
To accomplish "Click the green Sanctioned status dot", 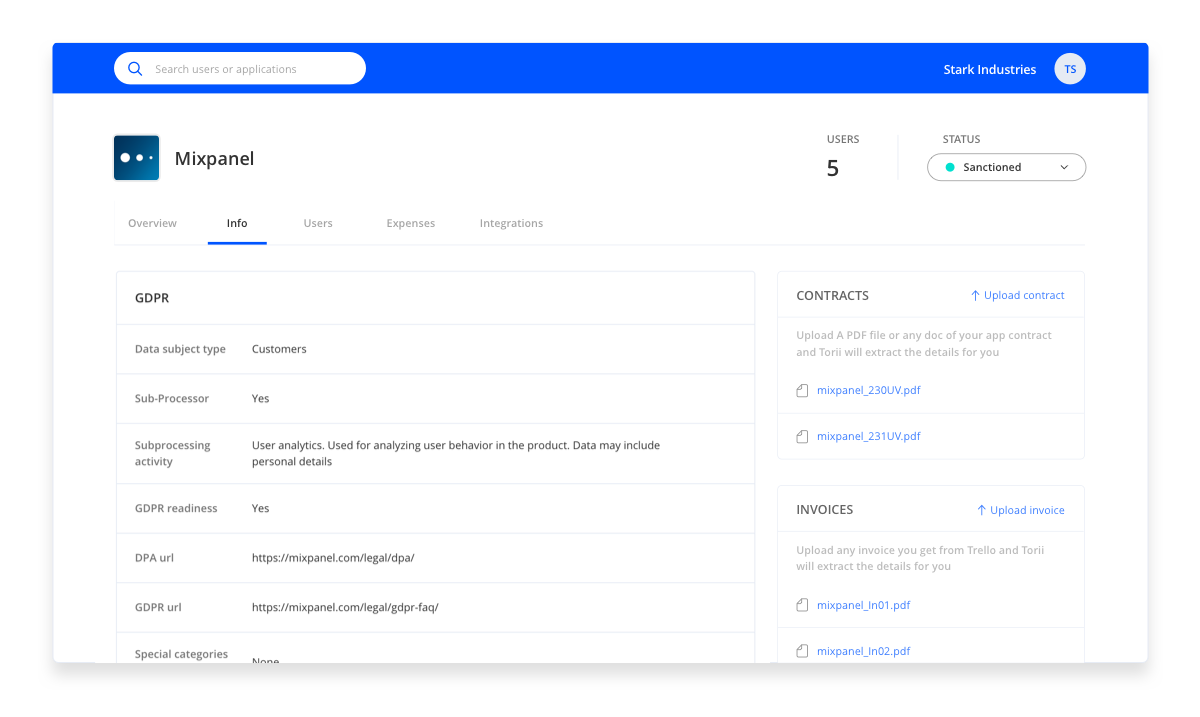I will (950, 167).
